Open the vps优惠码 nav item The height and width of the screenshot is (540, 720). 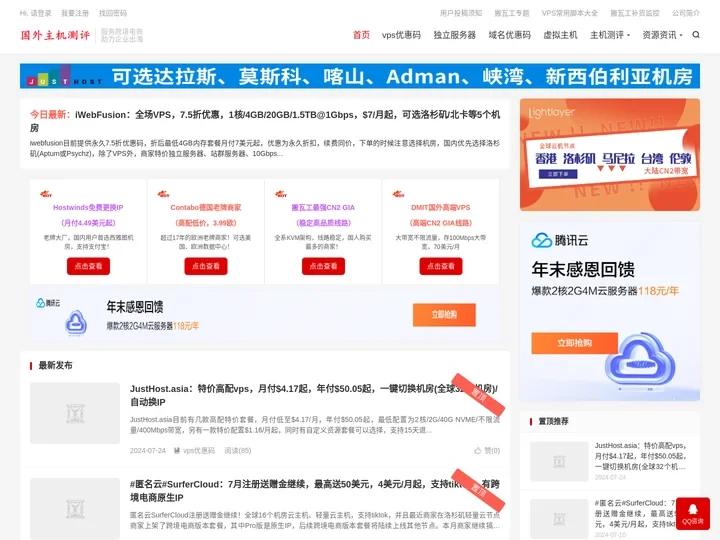click(401, 35)
